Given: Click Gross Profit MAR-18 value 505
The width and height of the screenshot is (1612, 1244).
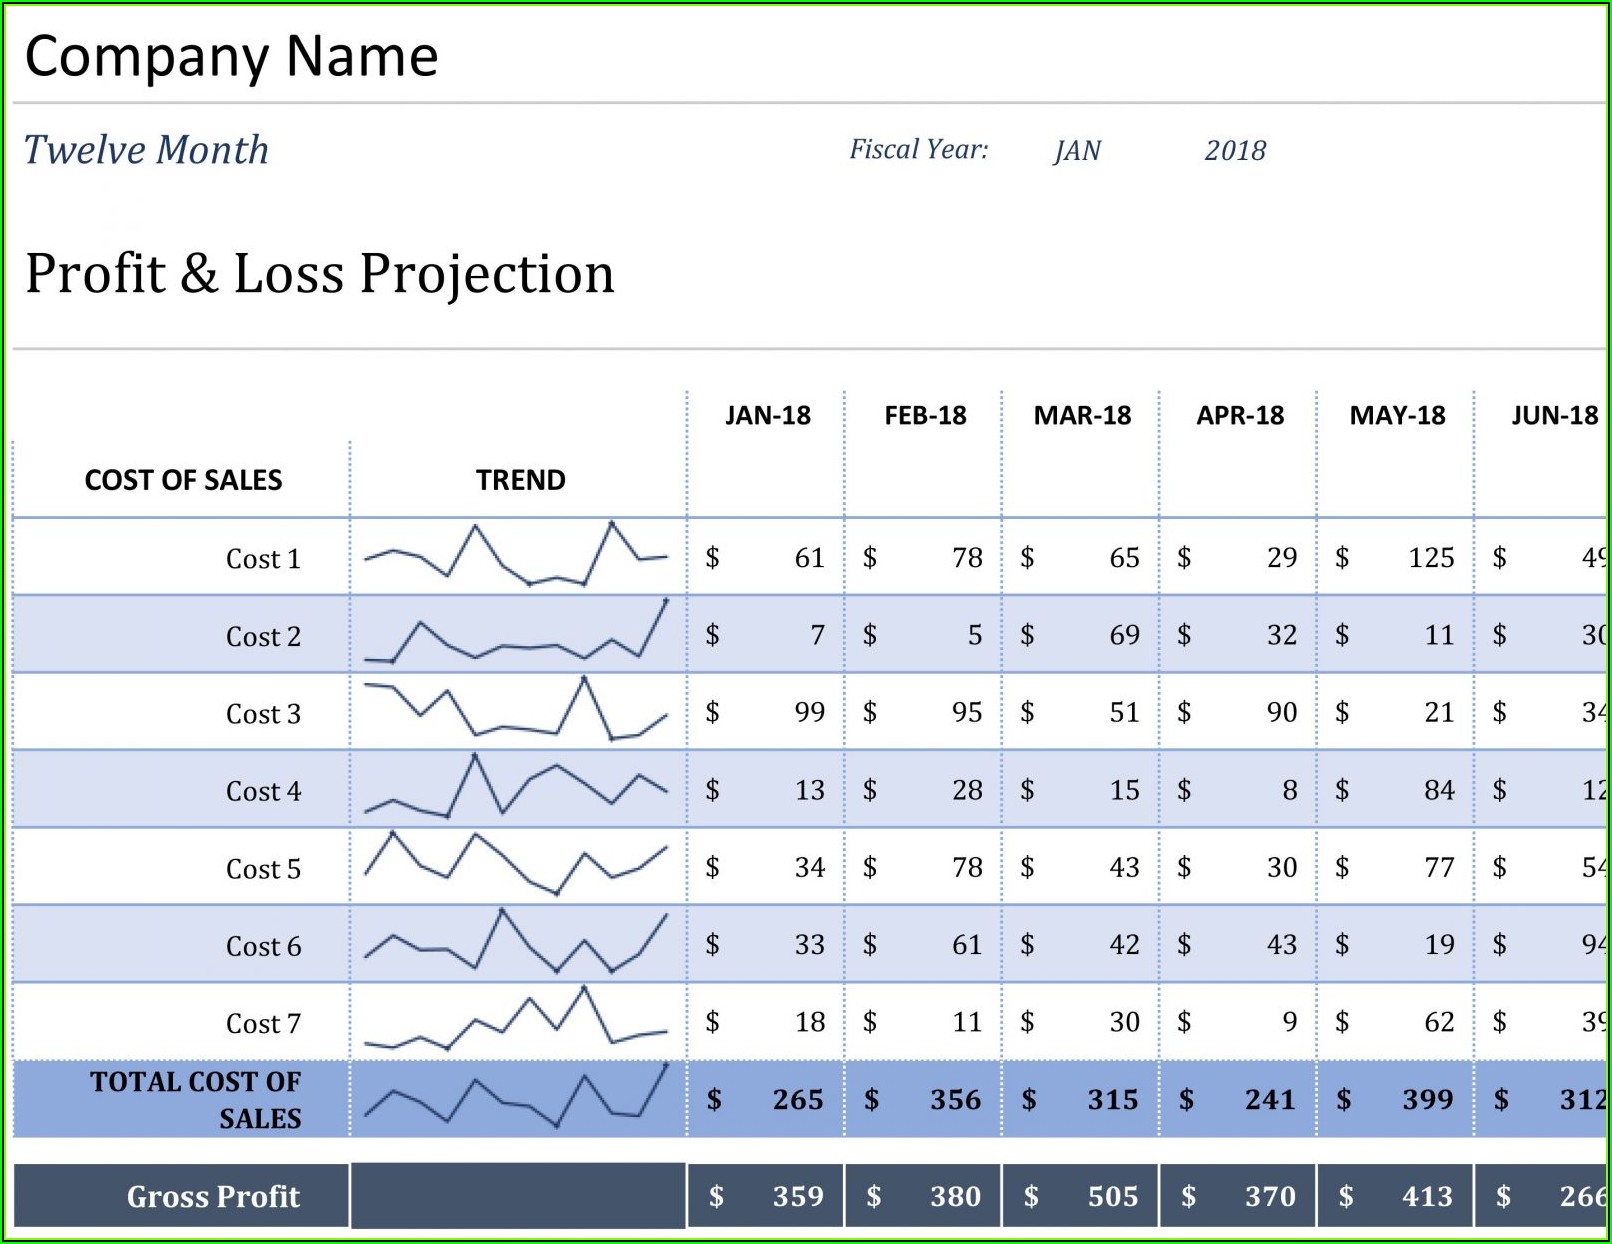Looking at the screenshot, I should tap(1112, 1196).
